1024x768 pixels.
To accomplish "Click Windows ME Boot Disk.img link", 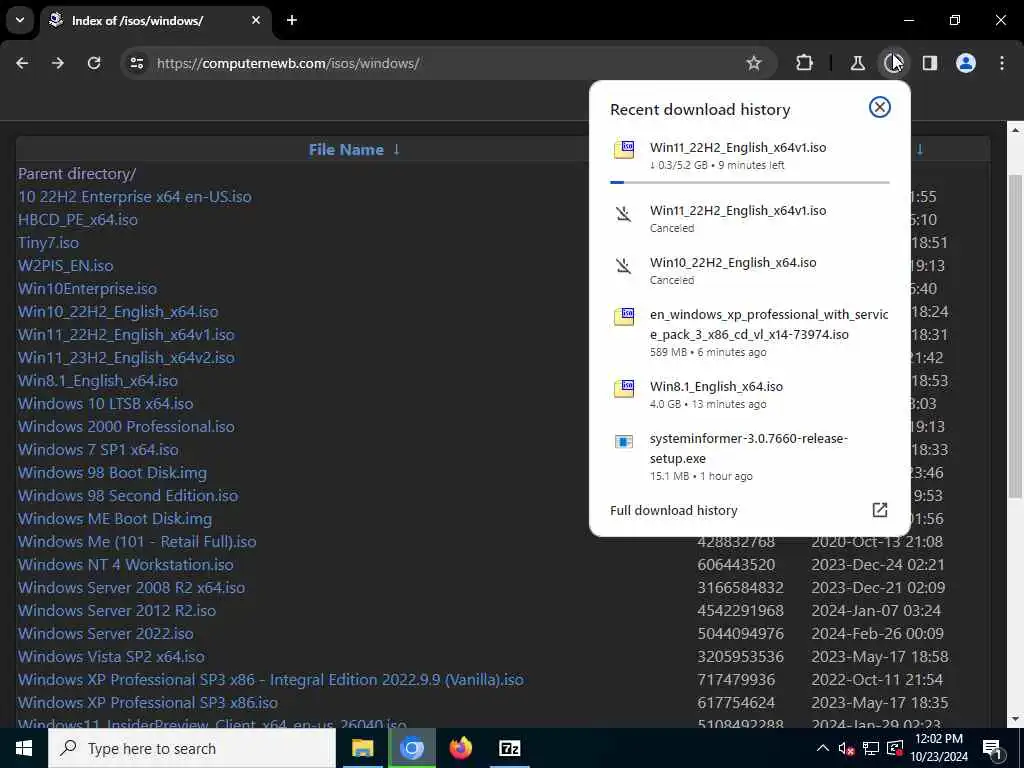I will [x=115, y=519].
